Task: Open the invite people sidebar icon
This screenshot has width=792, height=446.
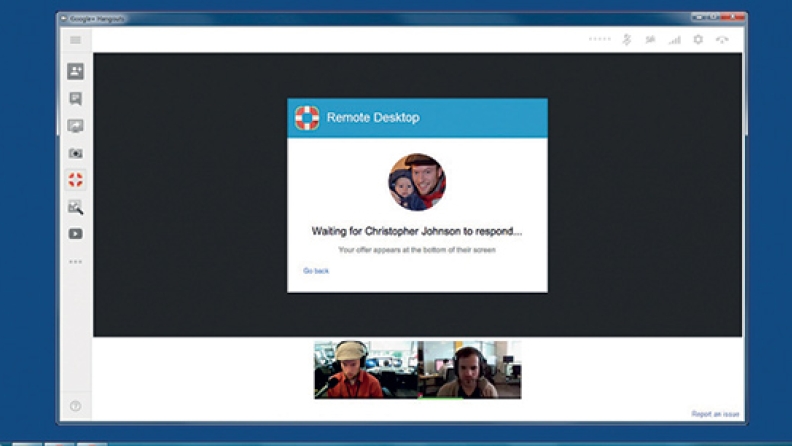Action: click(x=76, y=71)
